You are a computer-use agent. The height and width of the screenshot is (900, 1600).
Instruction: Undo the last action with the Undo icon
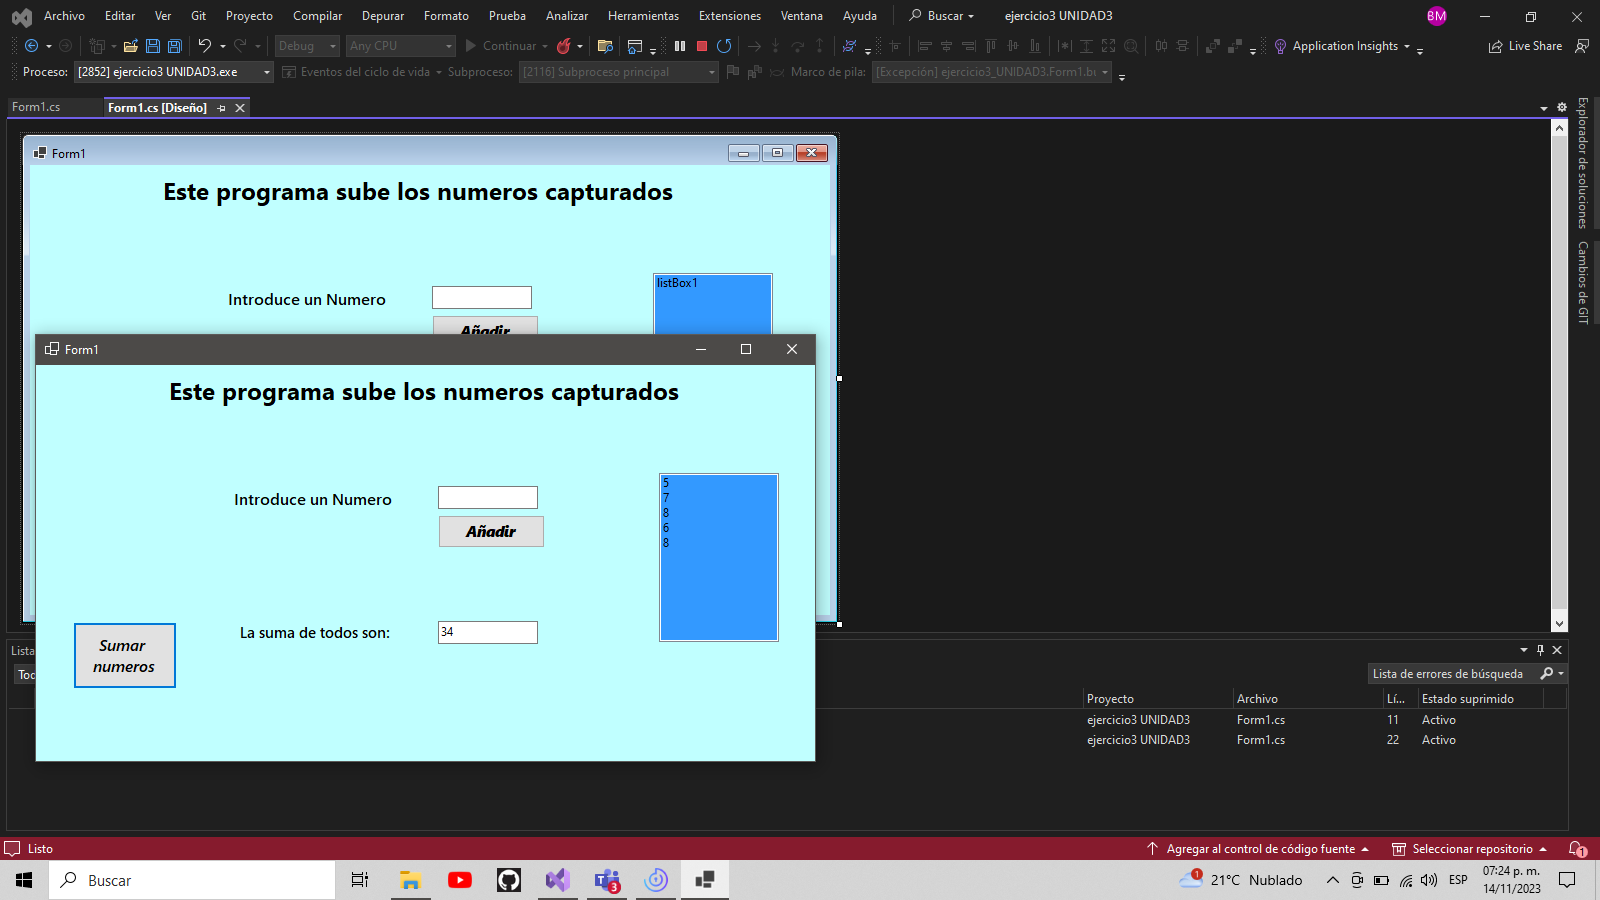(204, 45)
